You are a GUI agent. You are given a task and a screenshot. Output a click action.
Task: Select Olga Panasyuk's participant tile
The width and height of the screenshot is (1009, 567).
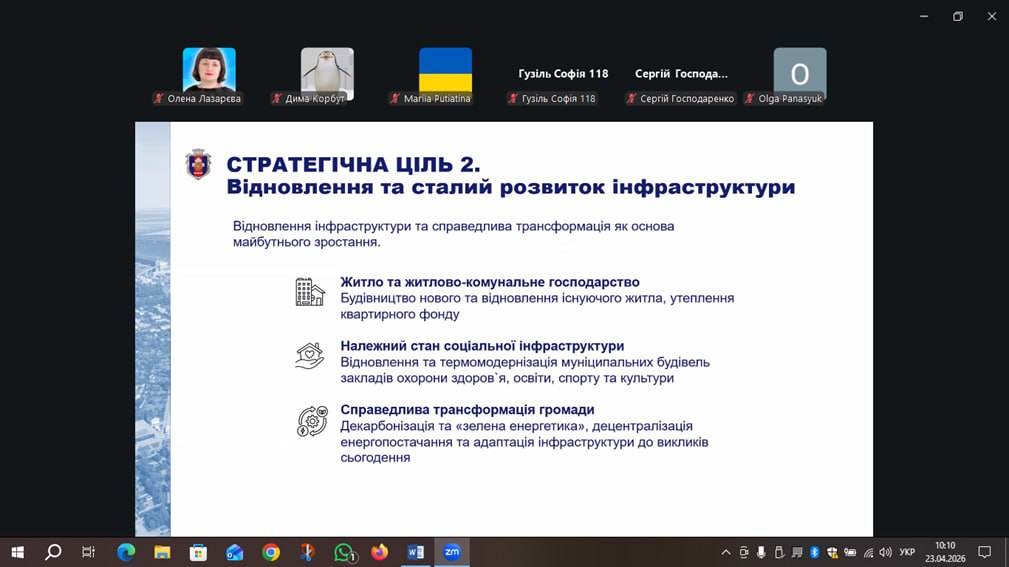coord(800,75)
